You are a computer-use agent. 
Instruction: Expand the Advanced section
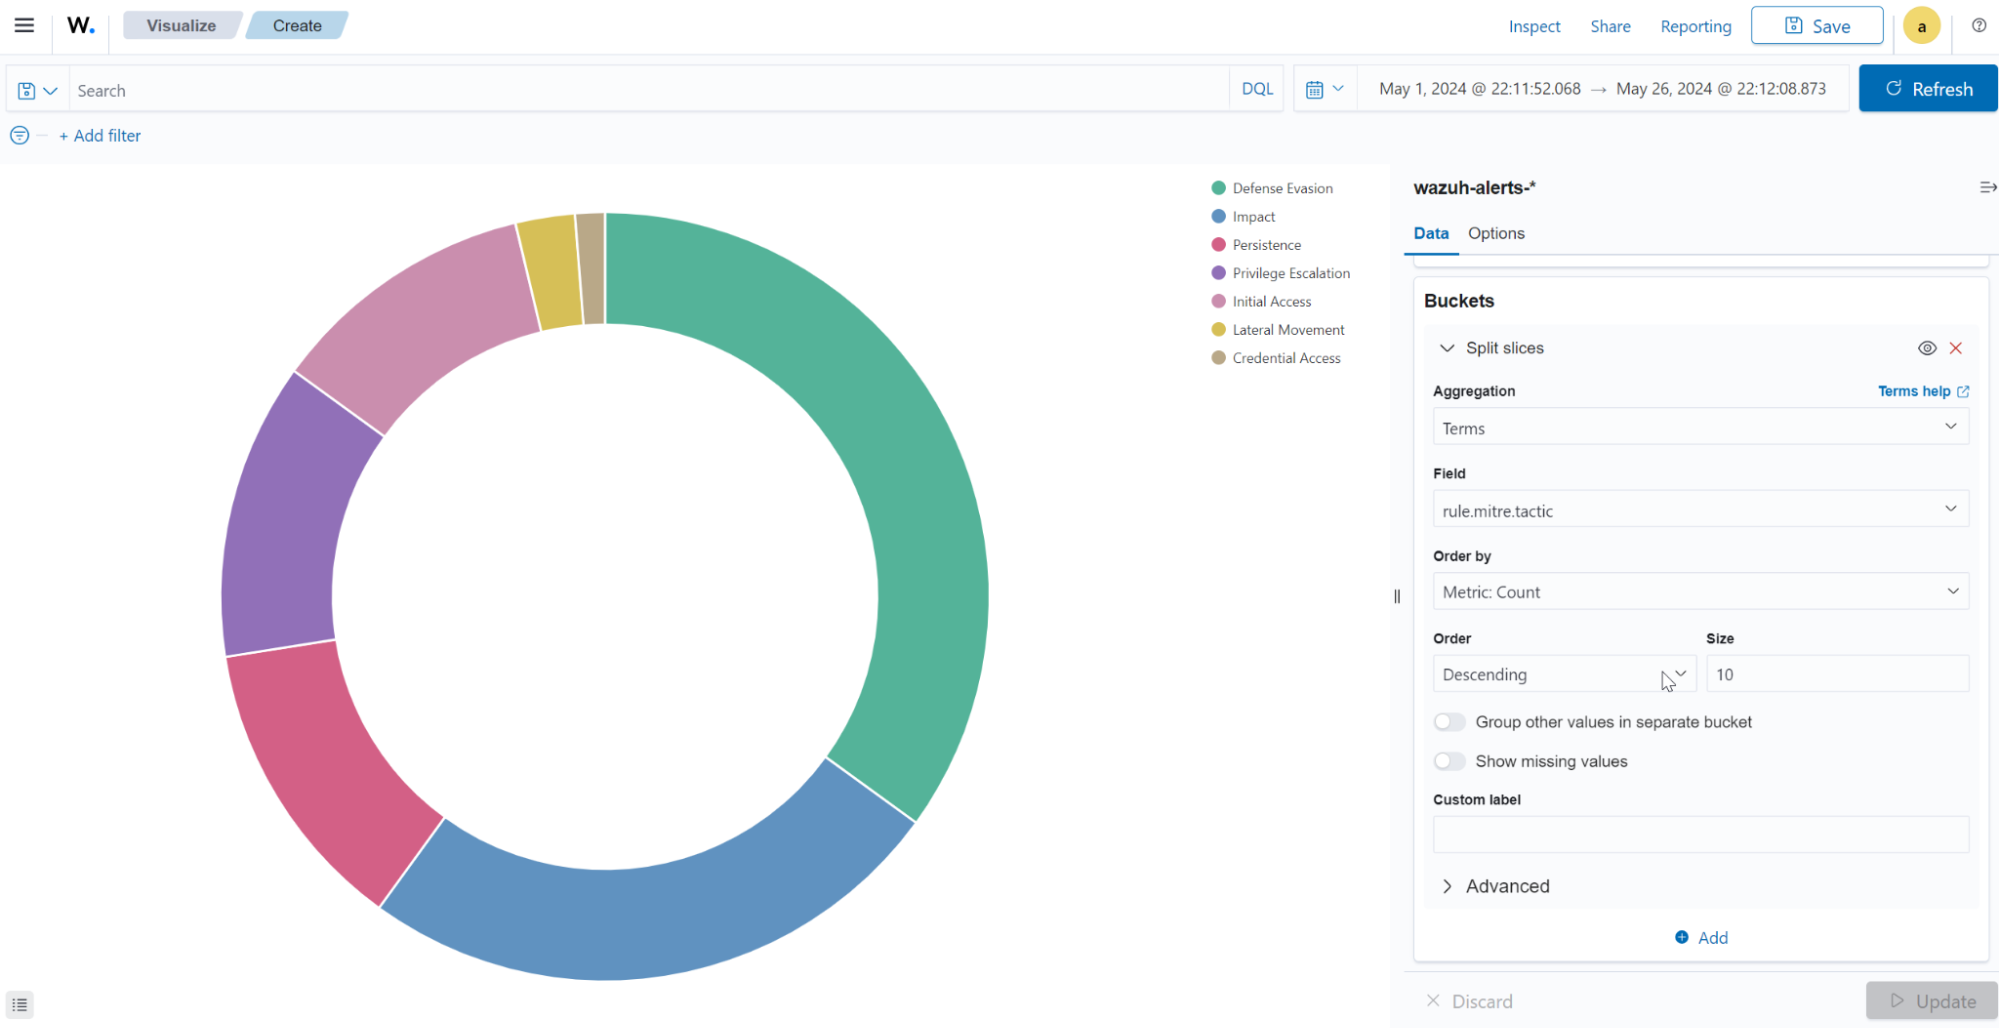[x=1495, y=886]
